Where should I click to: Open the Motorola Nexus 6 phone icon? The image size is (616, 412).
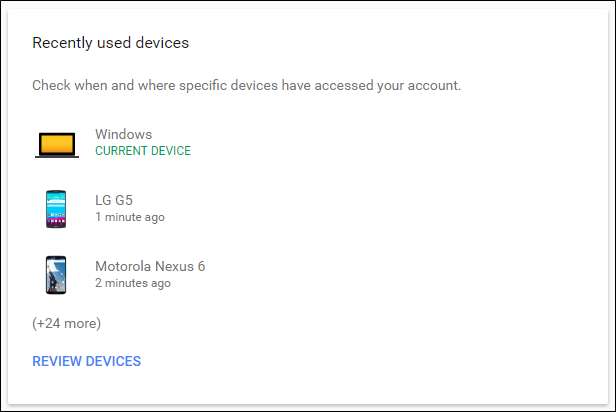[x=56, y=275]
